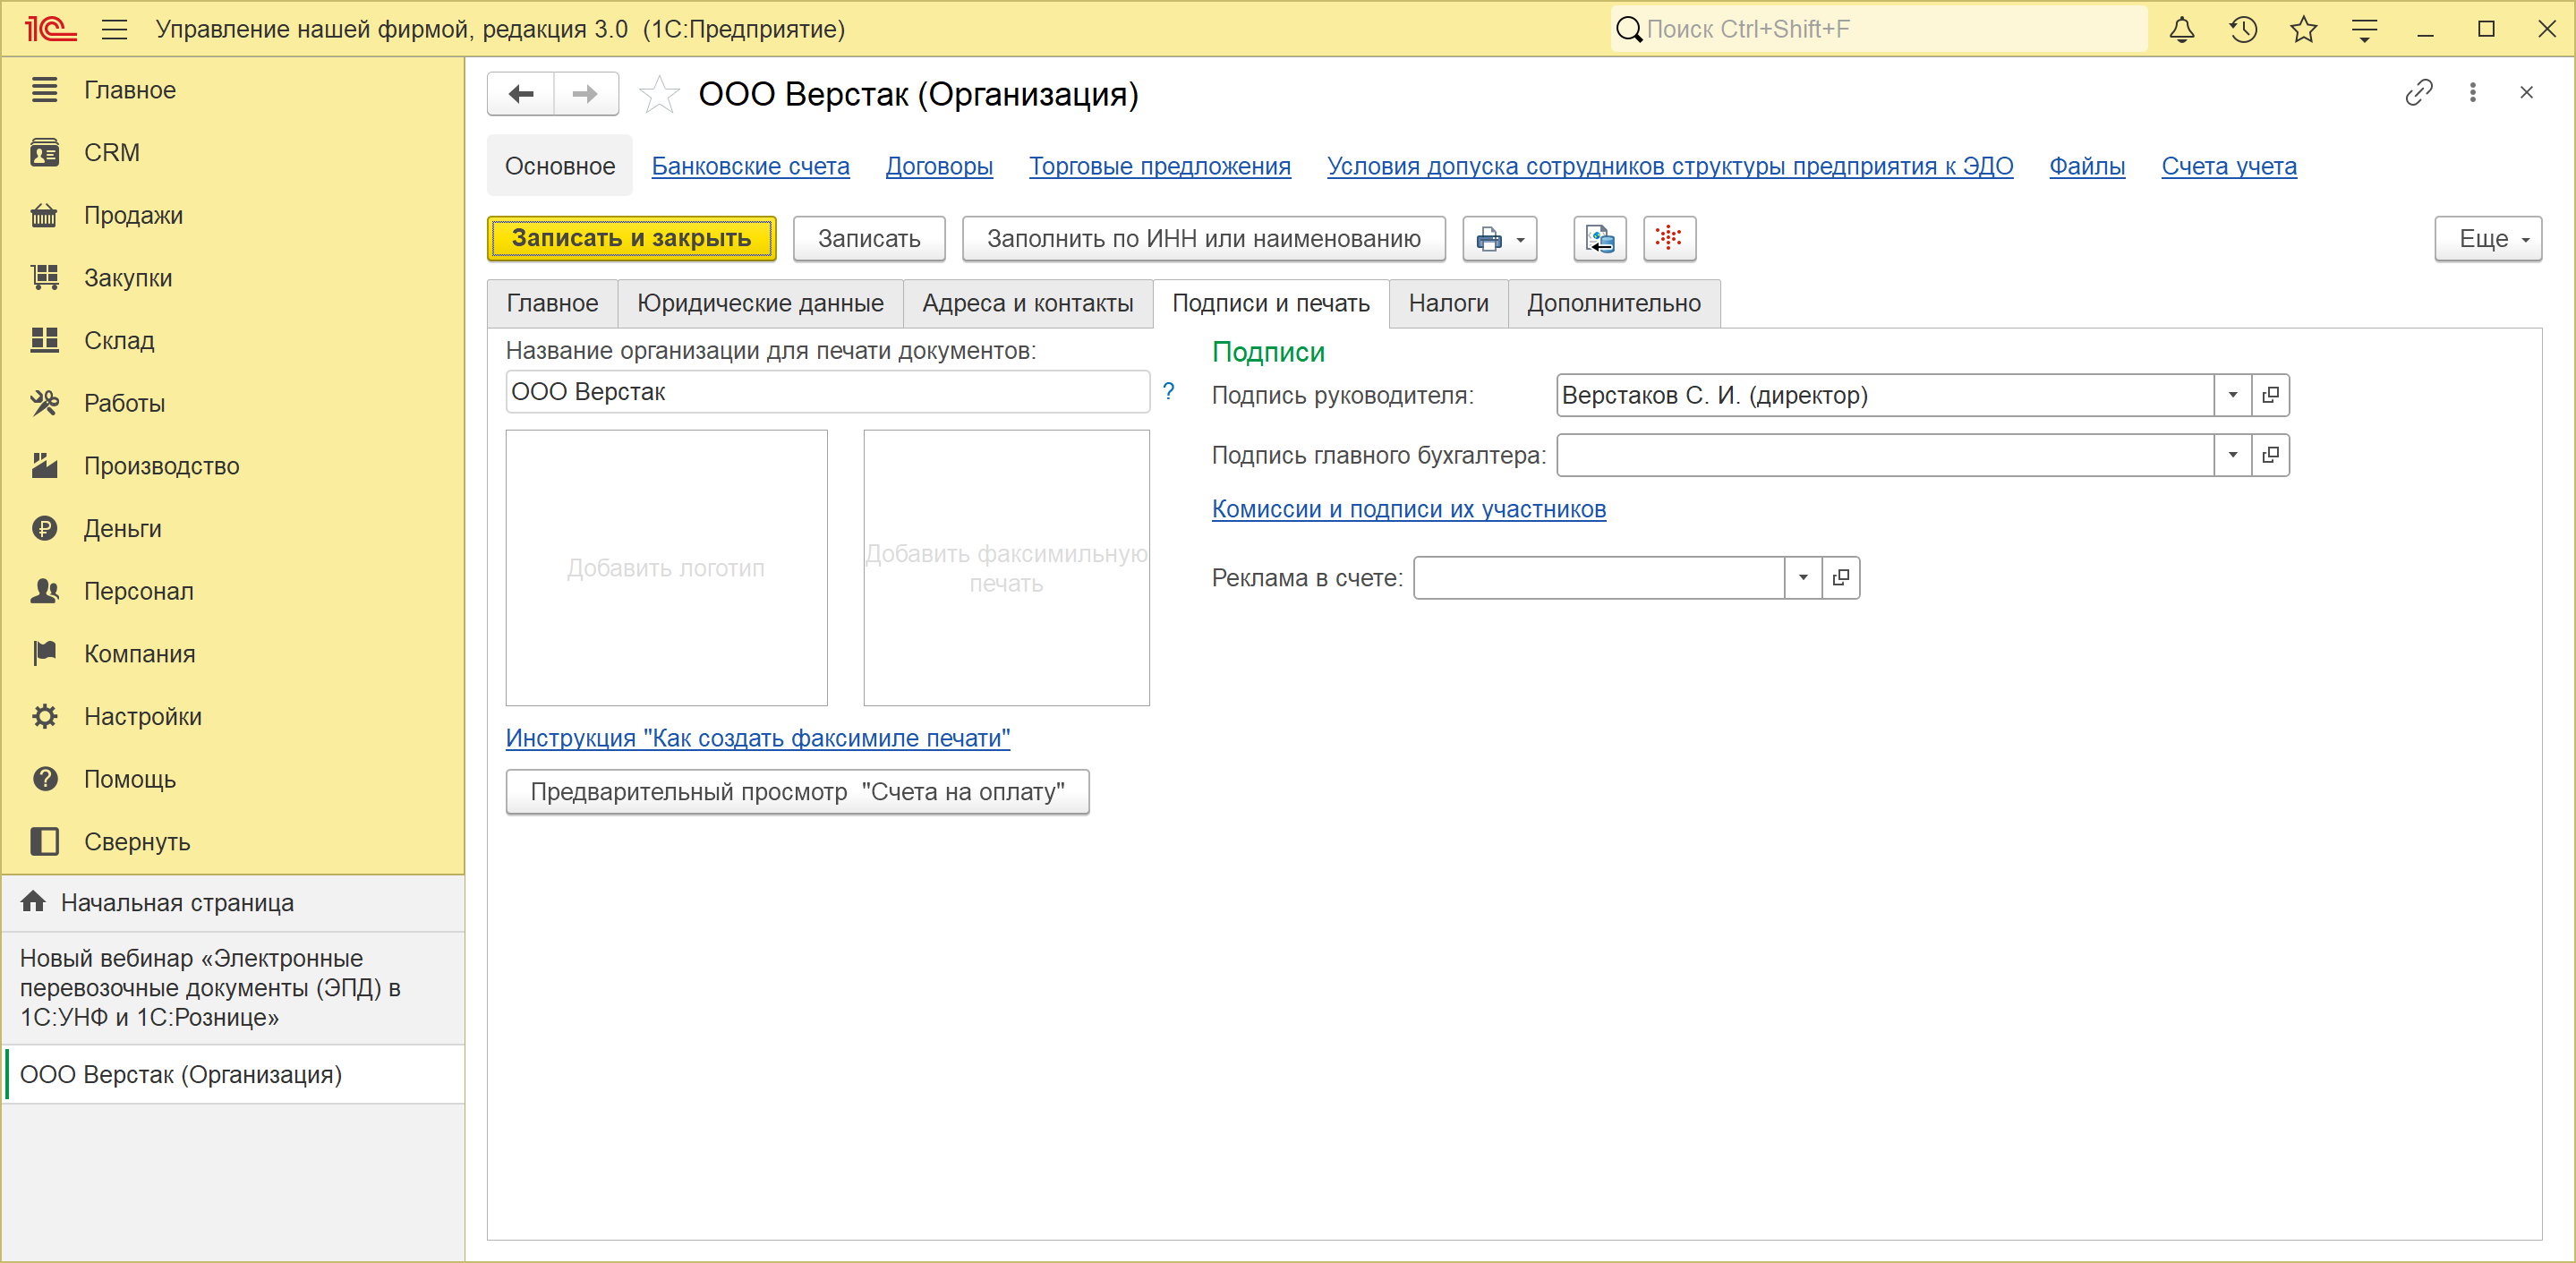This screenshot has width=2576, height=1263.
Task: Open CRM section in sidebar
Action: pos(233,153)
